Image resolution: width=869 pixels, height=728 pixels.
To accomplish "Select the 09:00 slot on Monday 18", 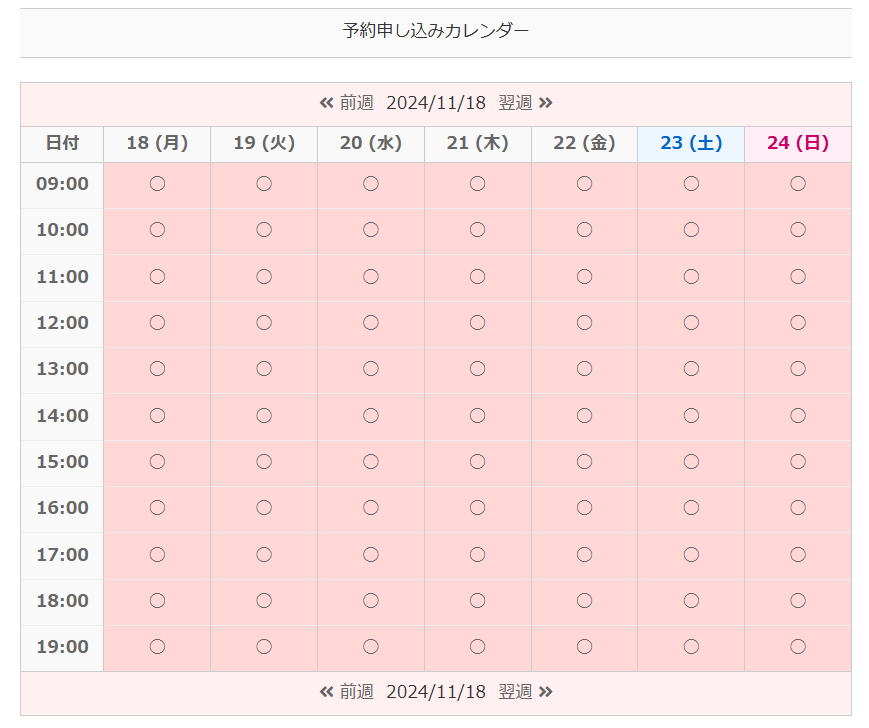I will [157, 184].
